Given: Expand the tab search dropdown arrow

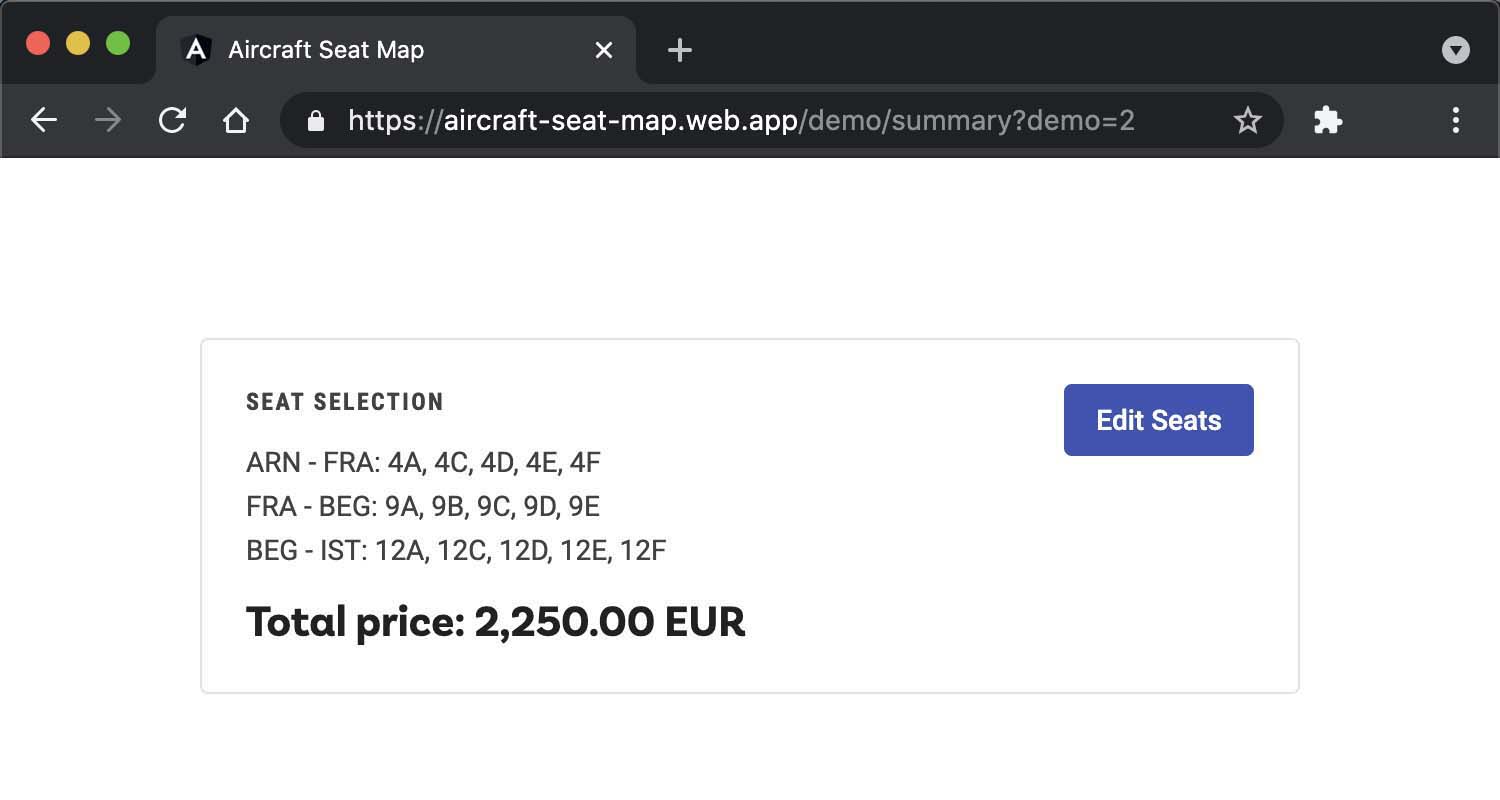Looking at the screenshot, I should [1455, 50].
